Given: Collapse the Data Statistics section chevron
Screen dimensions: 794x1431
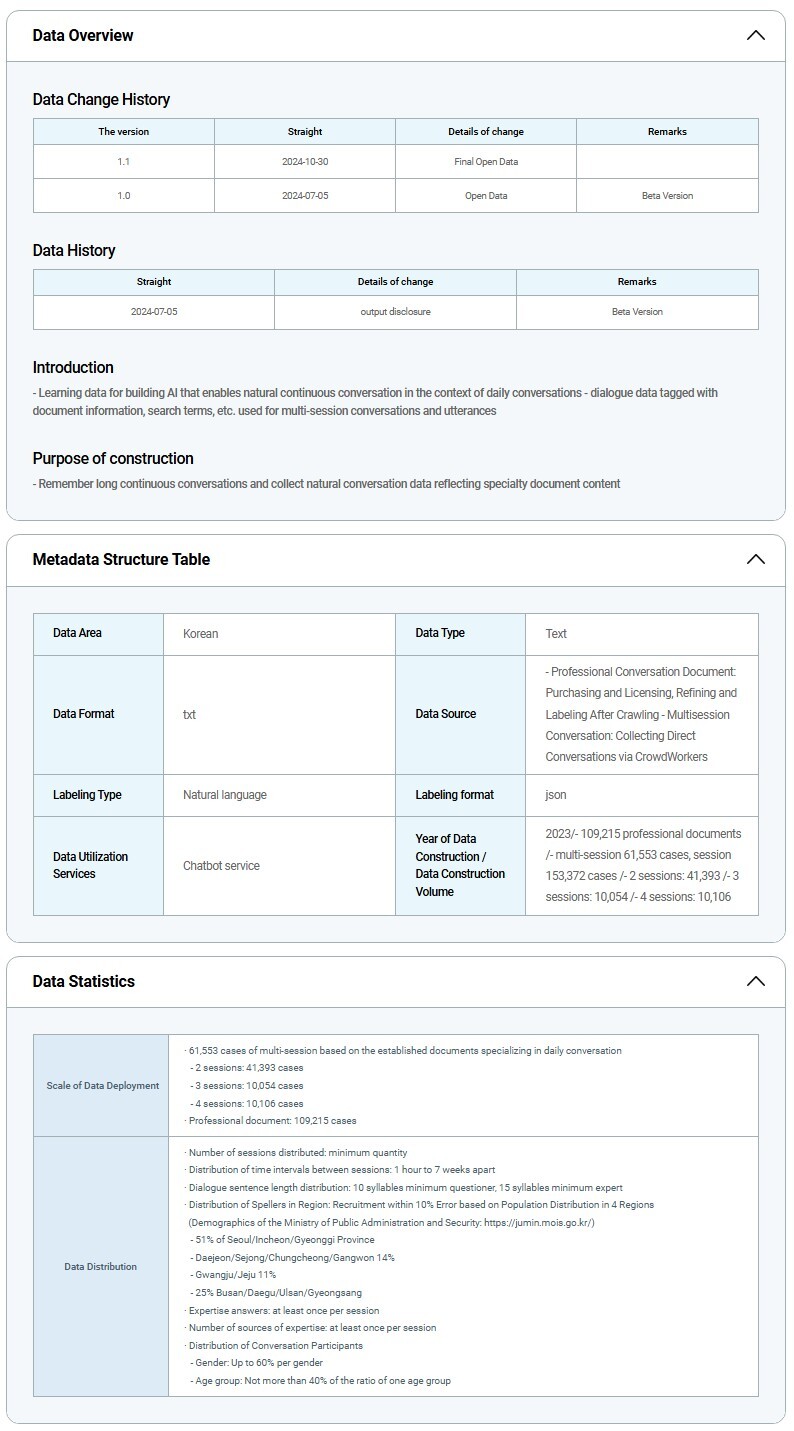Looking at the screenshot, I should [755, 982].
